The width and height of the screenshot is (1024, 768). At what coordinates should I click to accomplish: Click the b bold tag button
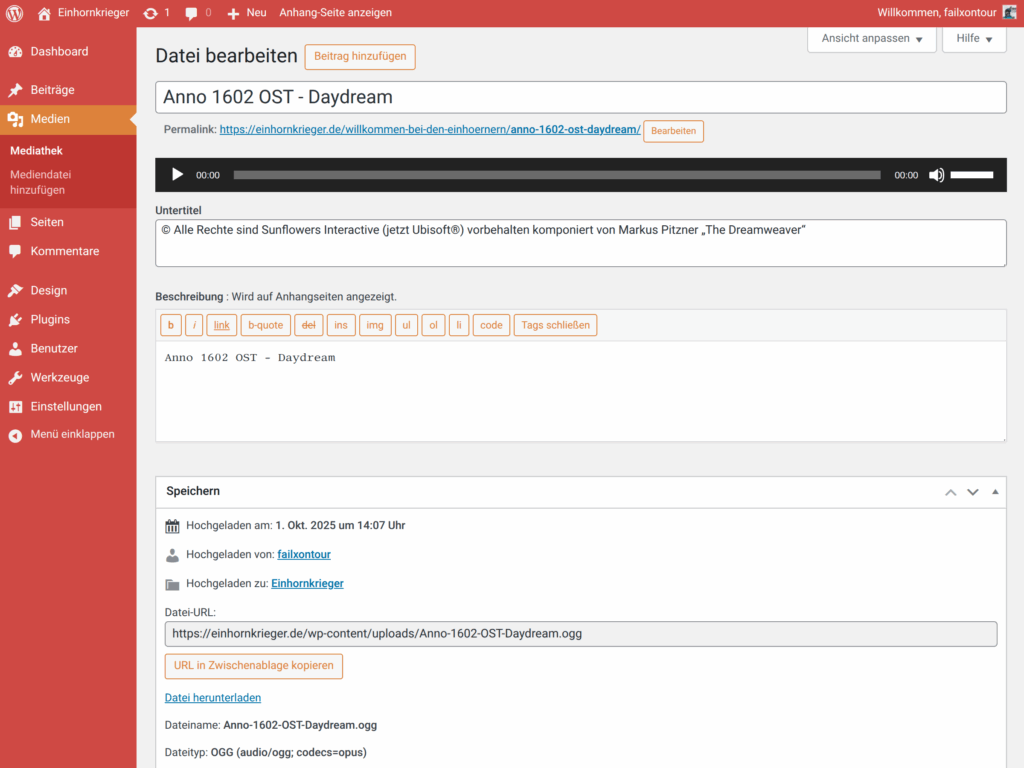(171, 325)
